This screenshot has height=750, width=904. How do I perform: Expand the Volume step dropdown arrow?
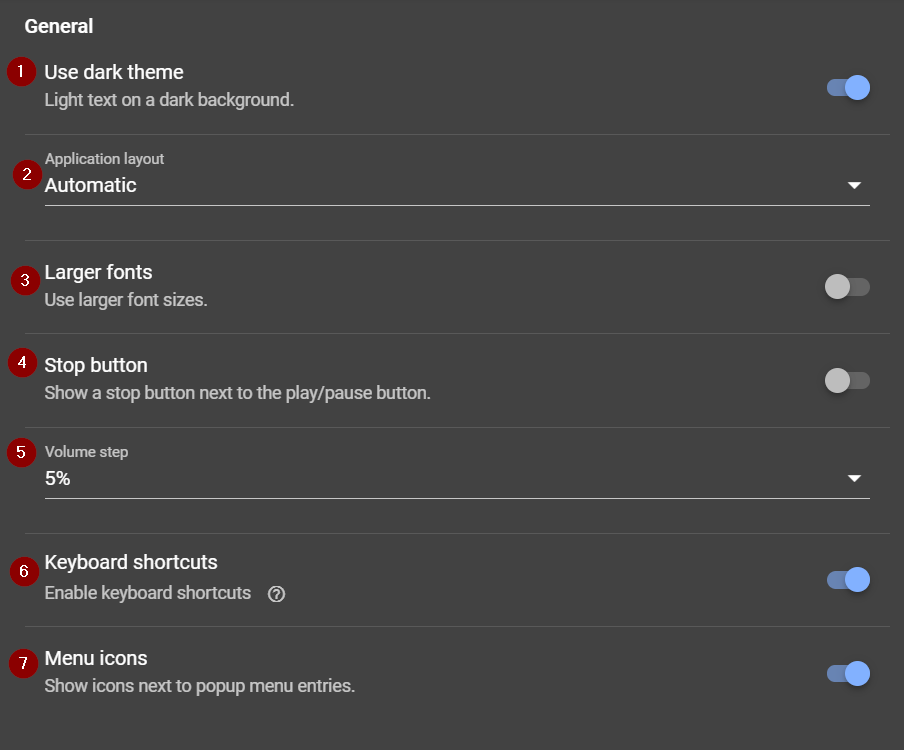coord(854,479)
